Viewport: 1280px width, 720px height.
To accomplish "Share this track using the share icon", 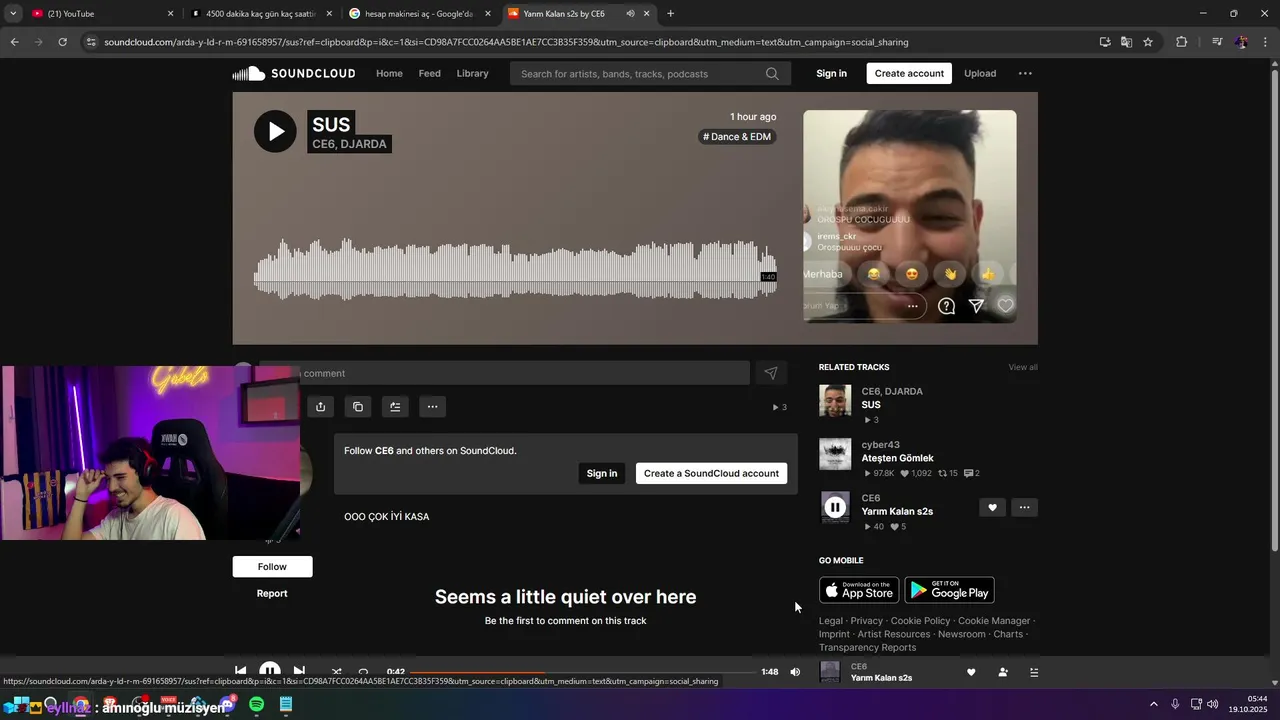I will tap(320, 407).
